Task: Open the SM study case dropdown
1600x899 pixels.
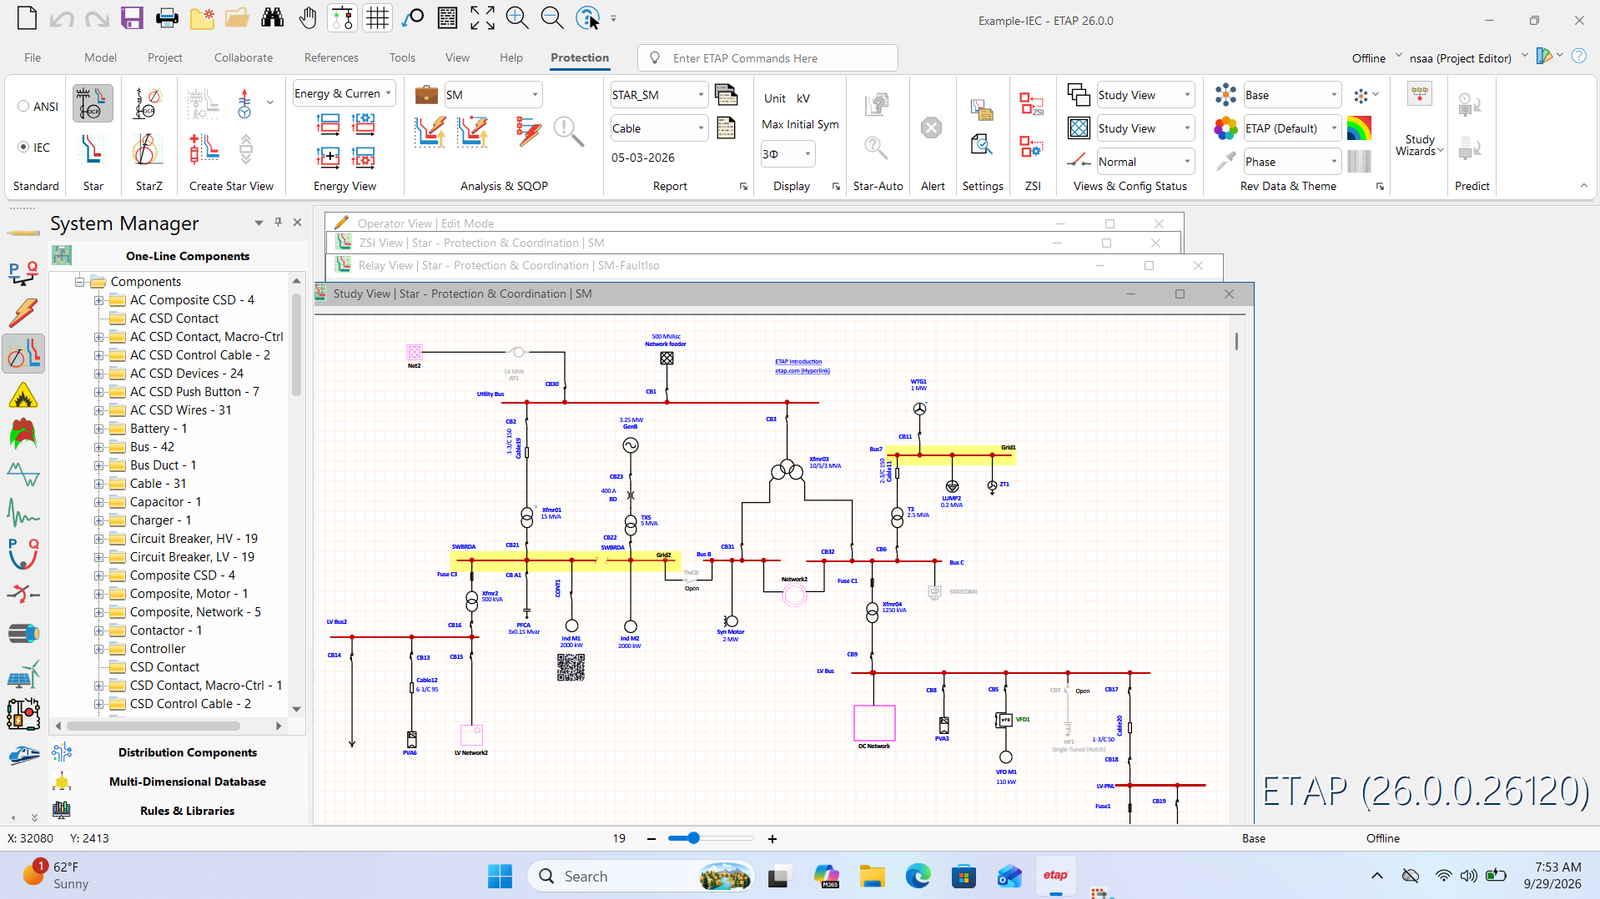Action: [535, 95]
